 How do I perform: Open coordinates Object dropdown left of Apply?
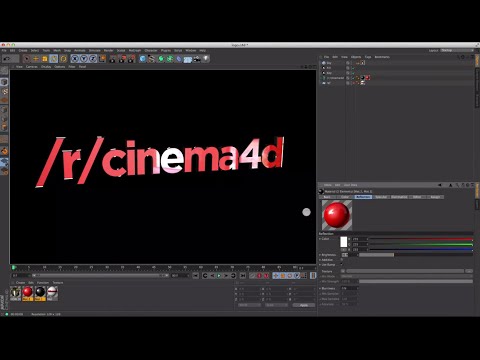[x=249, y=305]
